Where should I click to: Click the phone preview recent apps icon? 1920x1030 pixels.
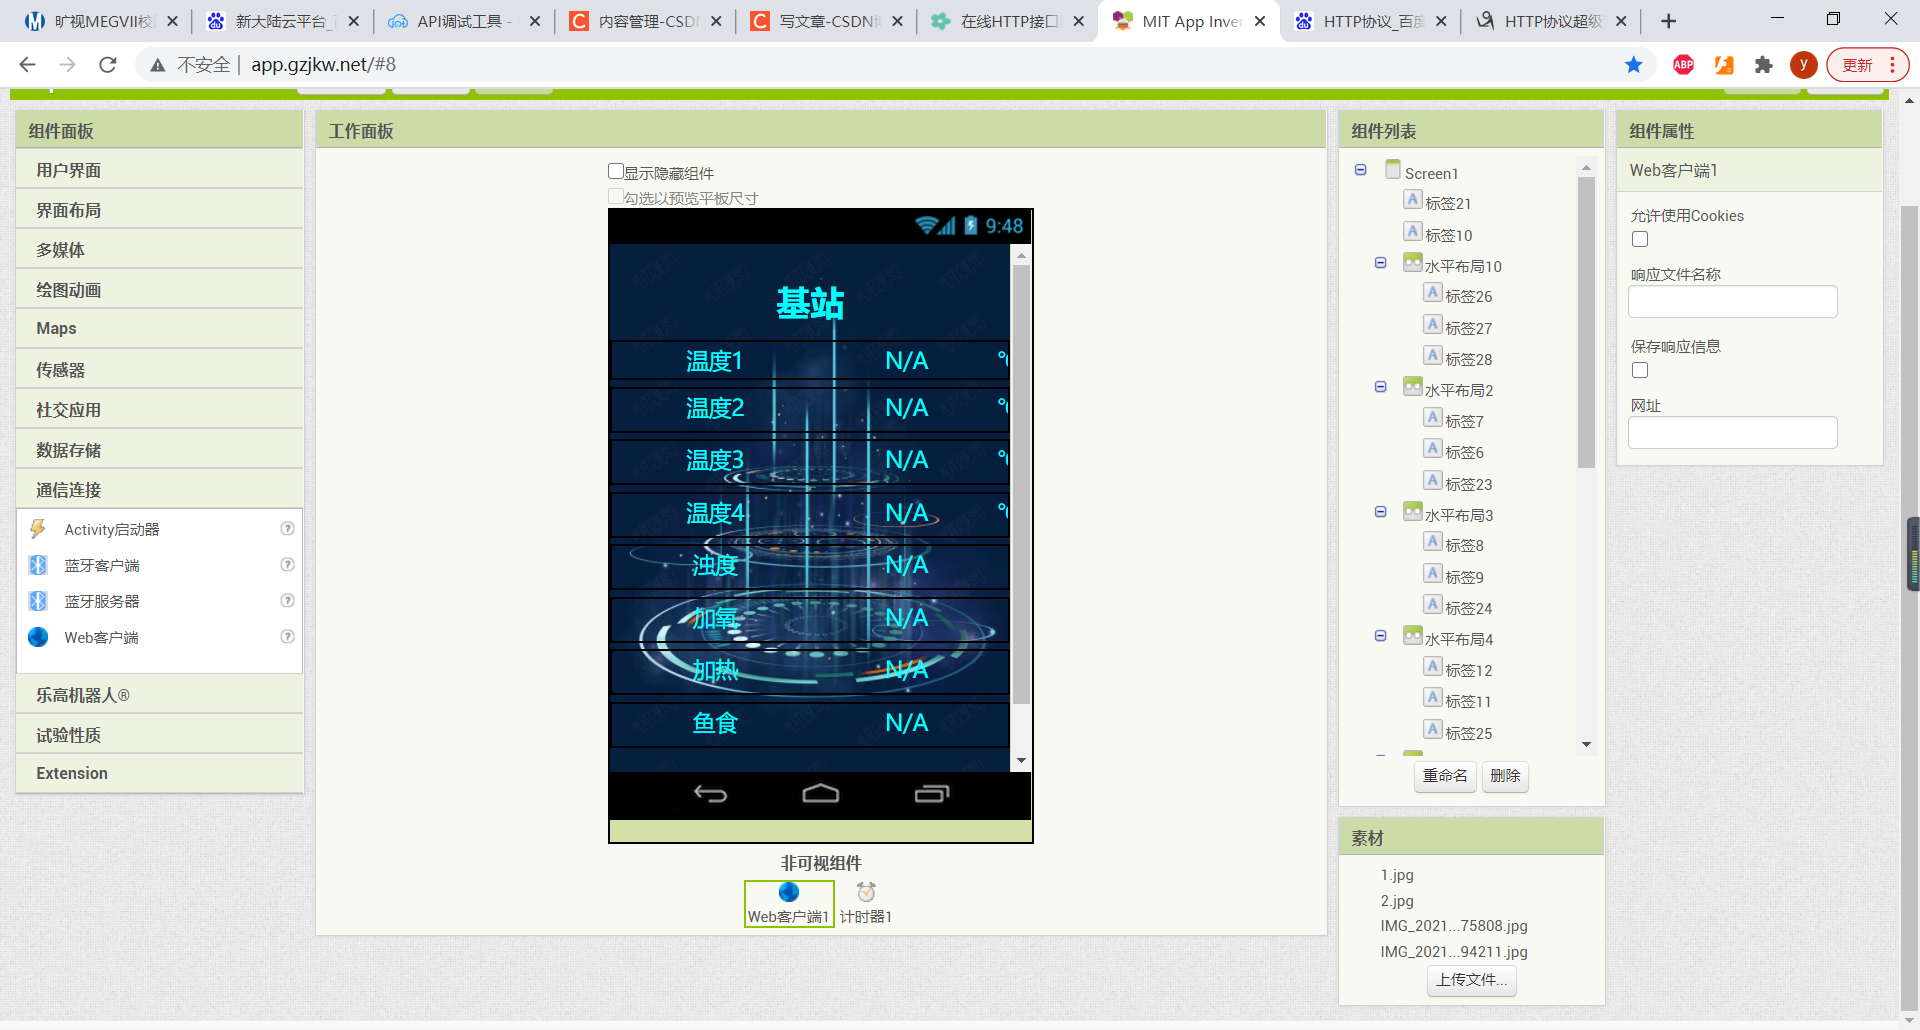pos(932,794)
